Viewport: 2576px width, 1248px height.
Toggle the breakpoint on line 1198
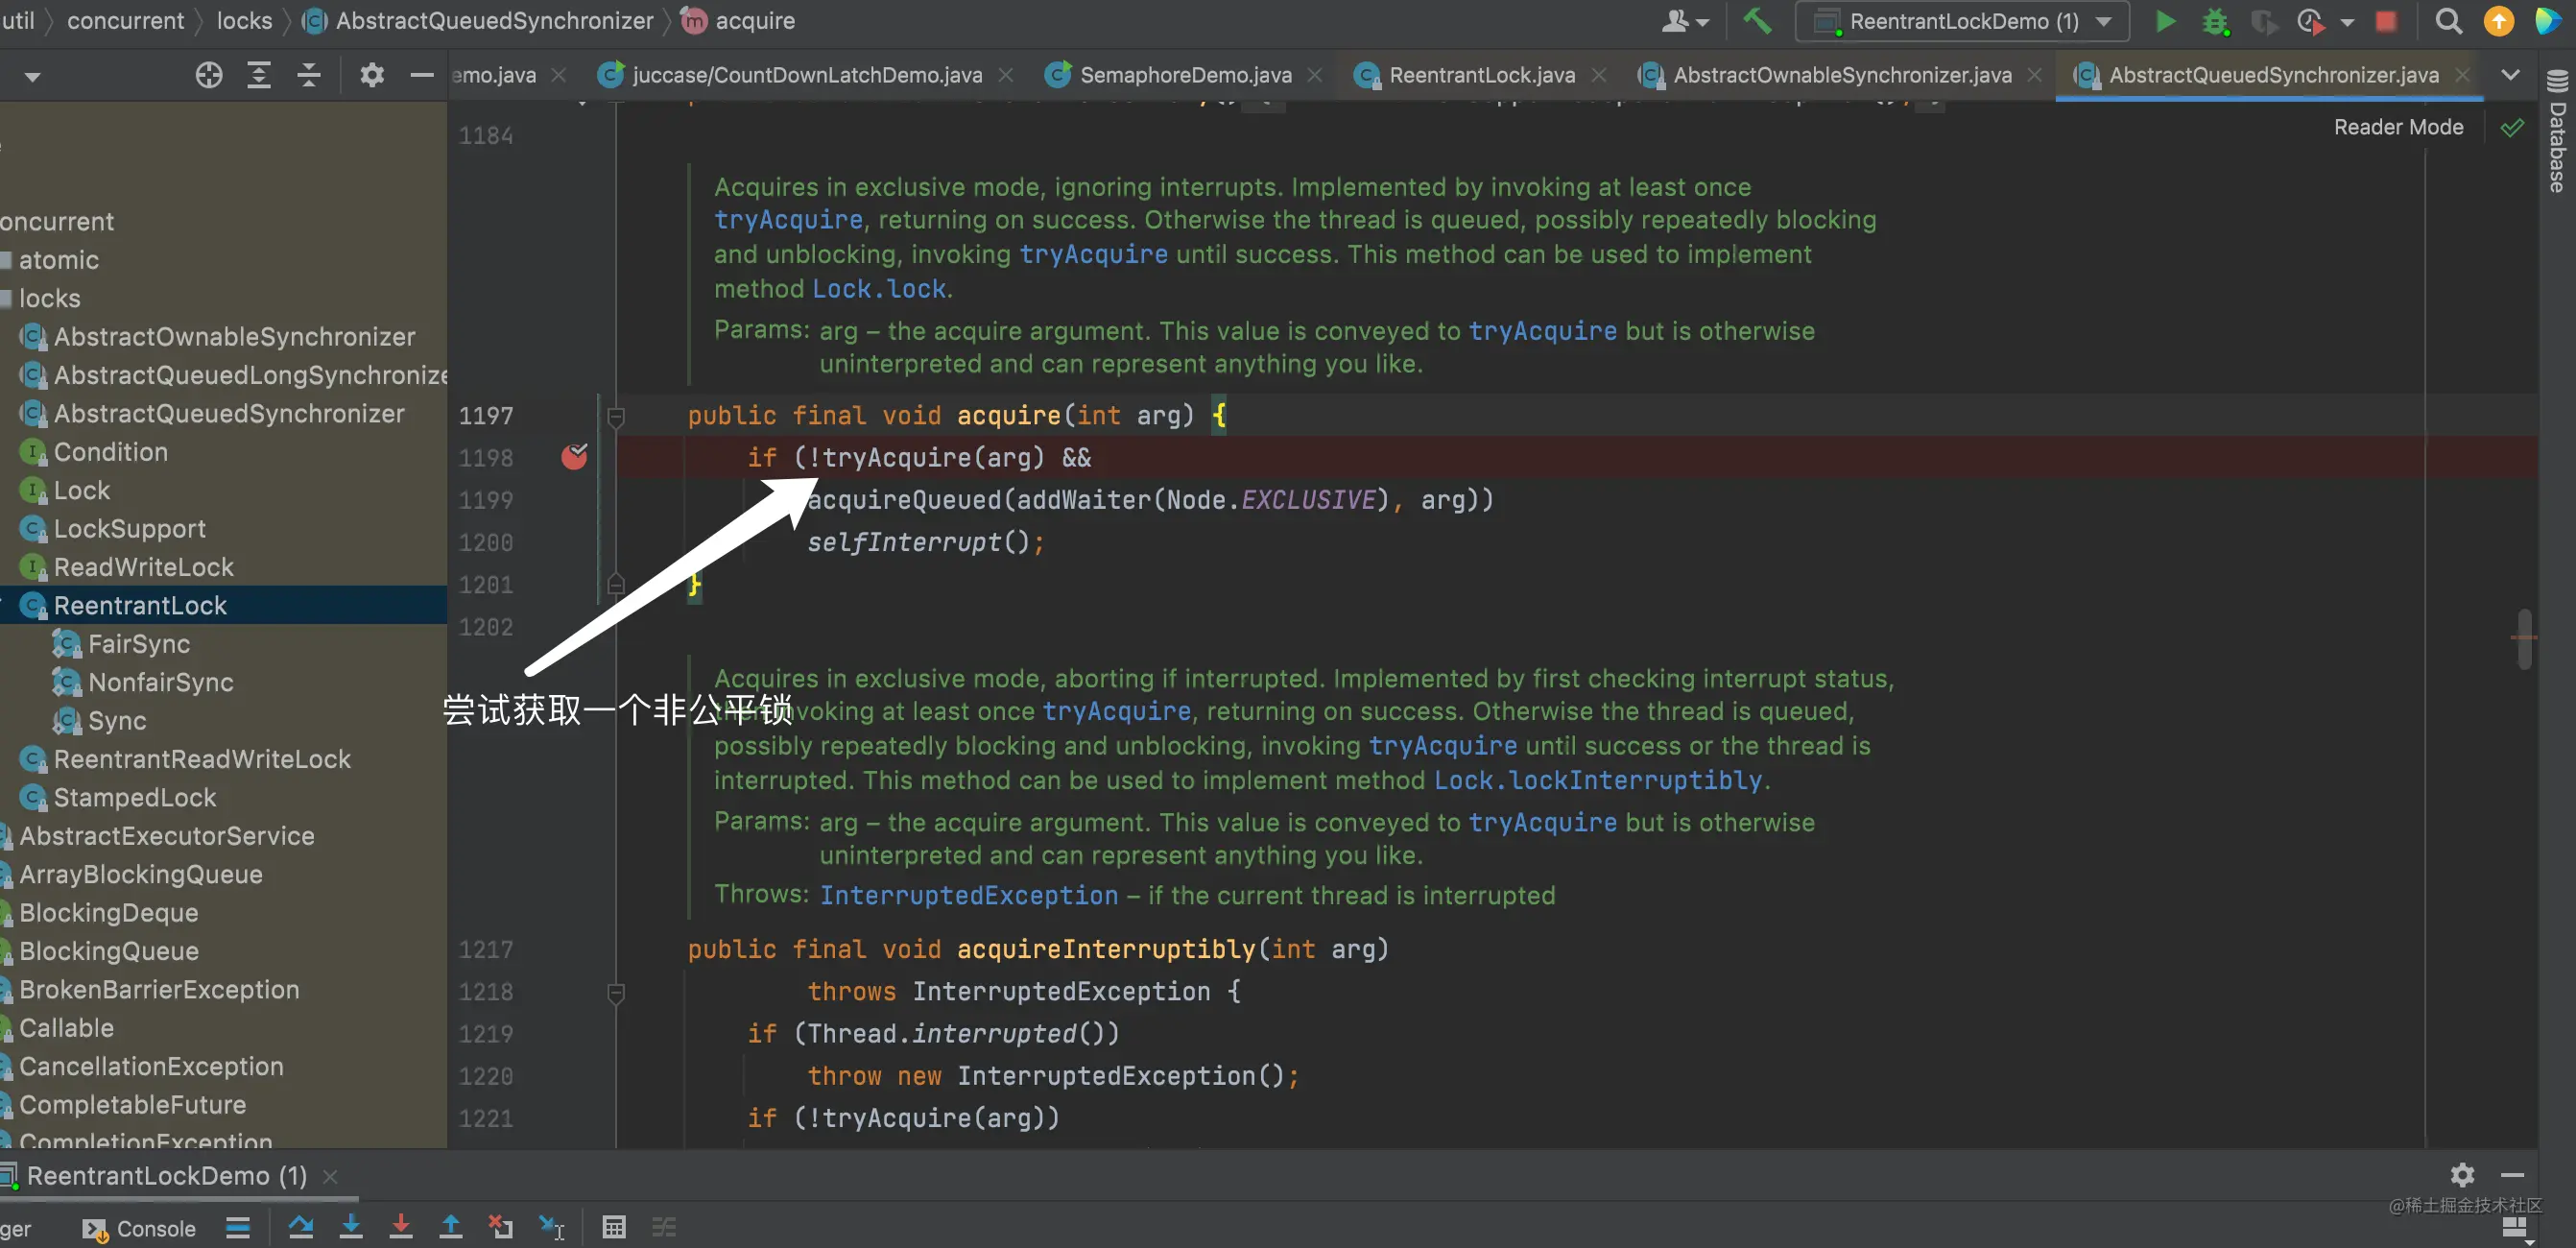coord(574,457)
